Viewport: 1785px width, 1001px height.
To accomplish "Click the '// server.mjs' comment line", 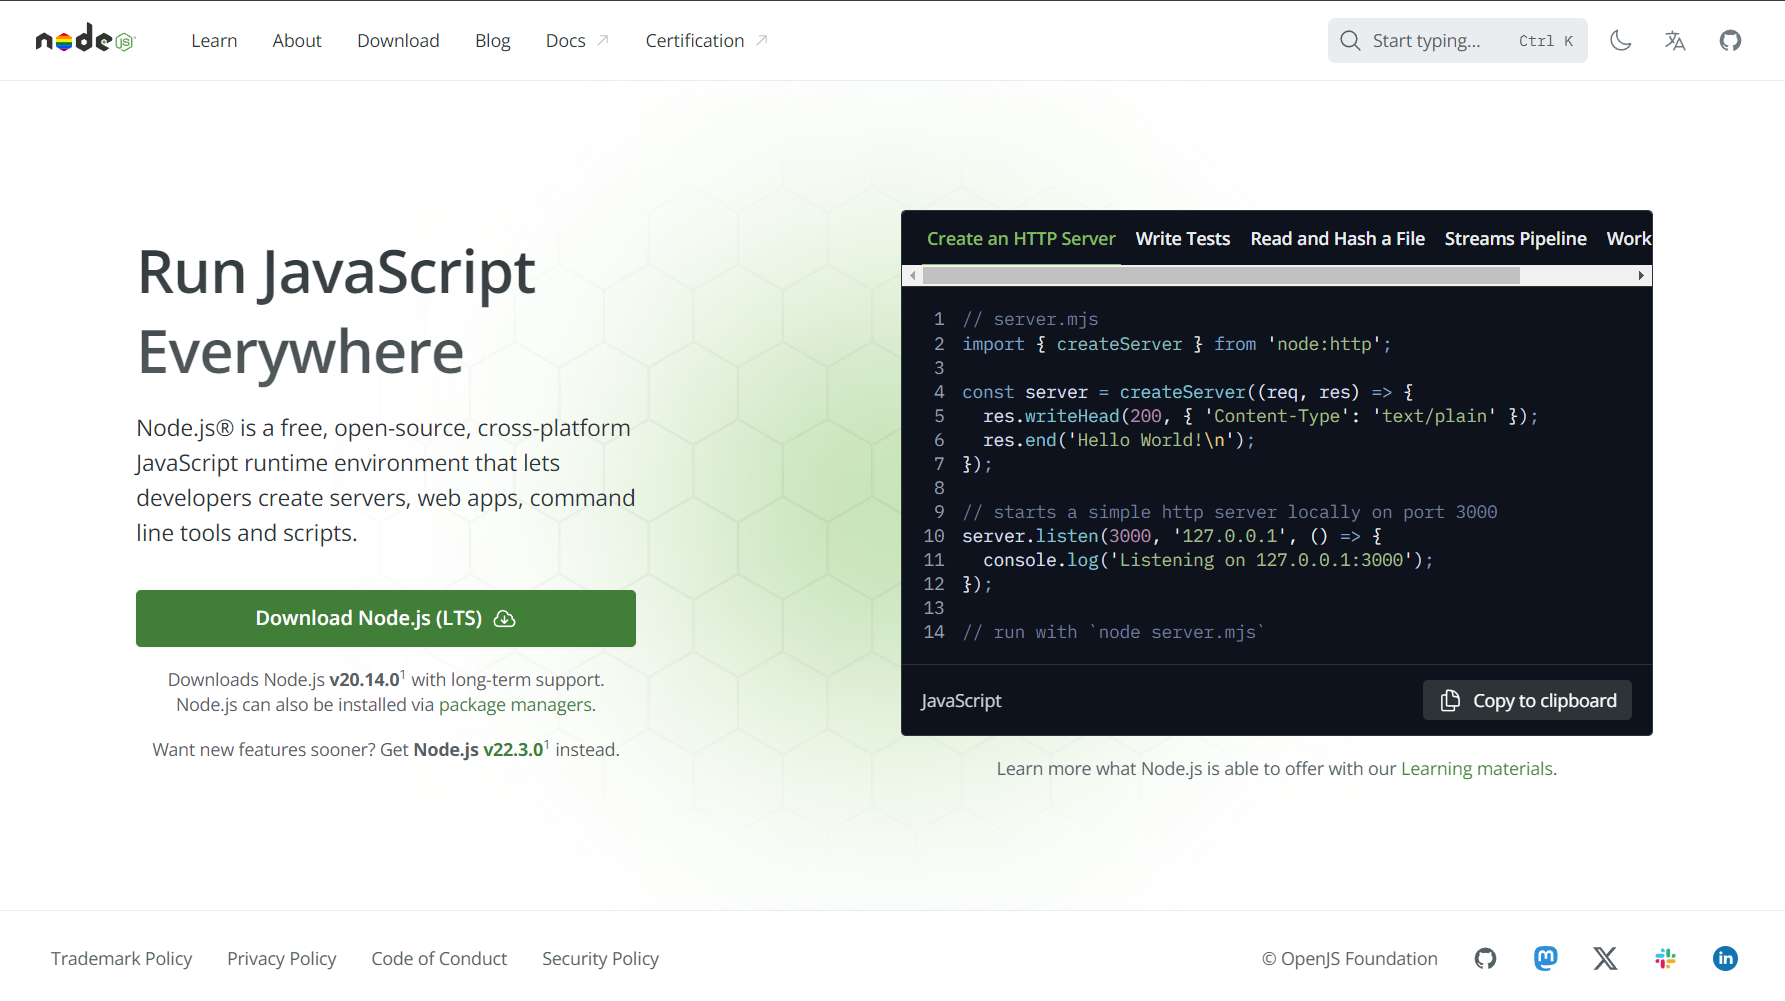I will pos(1030,319).
